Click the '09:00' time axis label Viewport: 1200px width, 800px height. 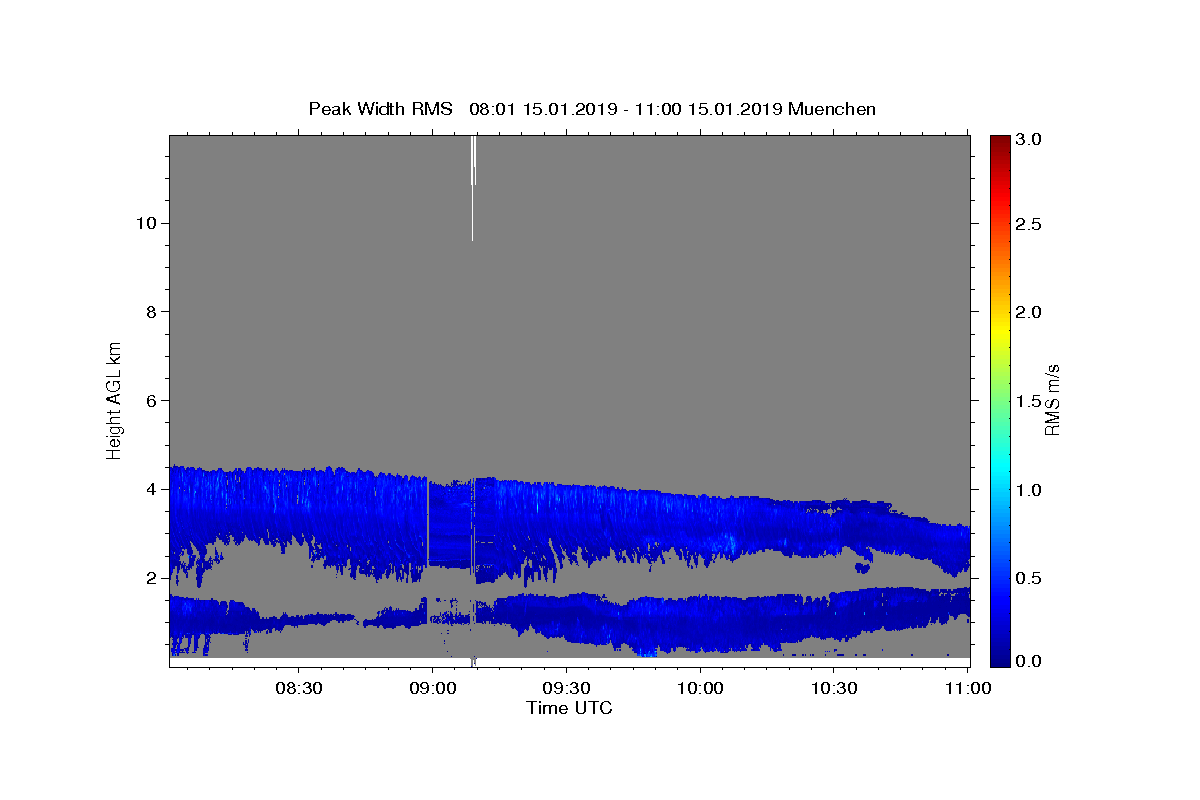point(433,688)
